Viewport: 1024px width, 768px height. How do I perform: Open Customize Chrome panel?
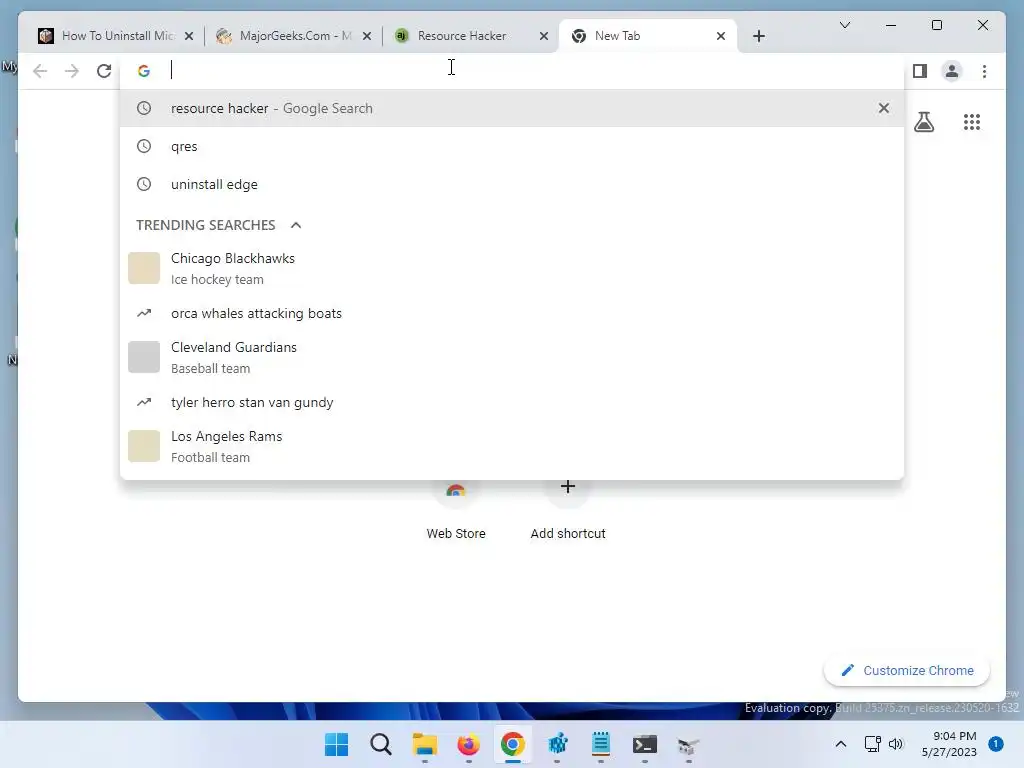907,671
